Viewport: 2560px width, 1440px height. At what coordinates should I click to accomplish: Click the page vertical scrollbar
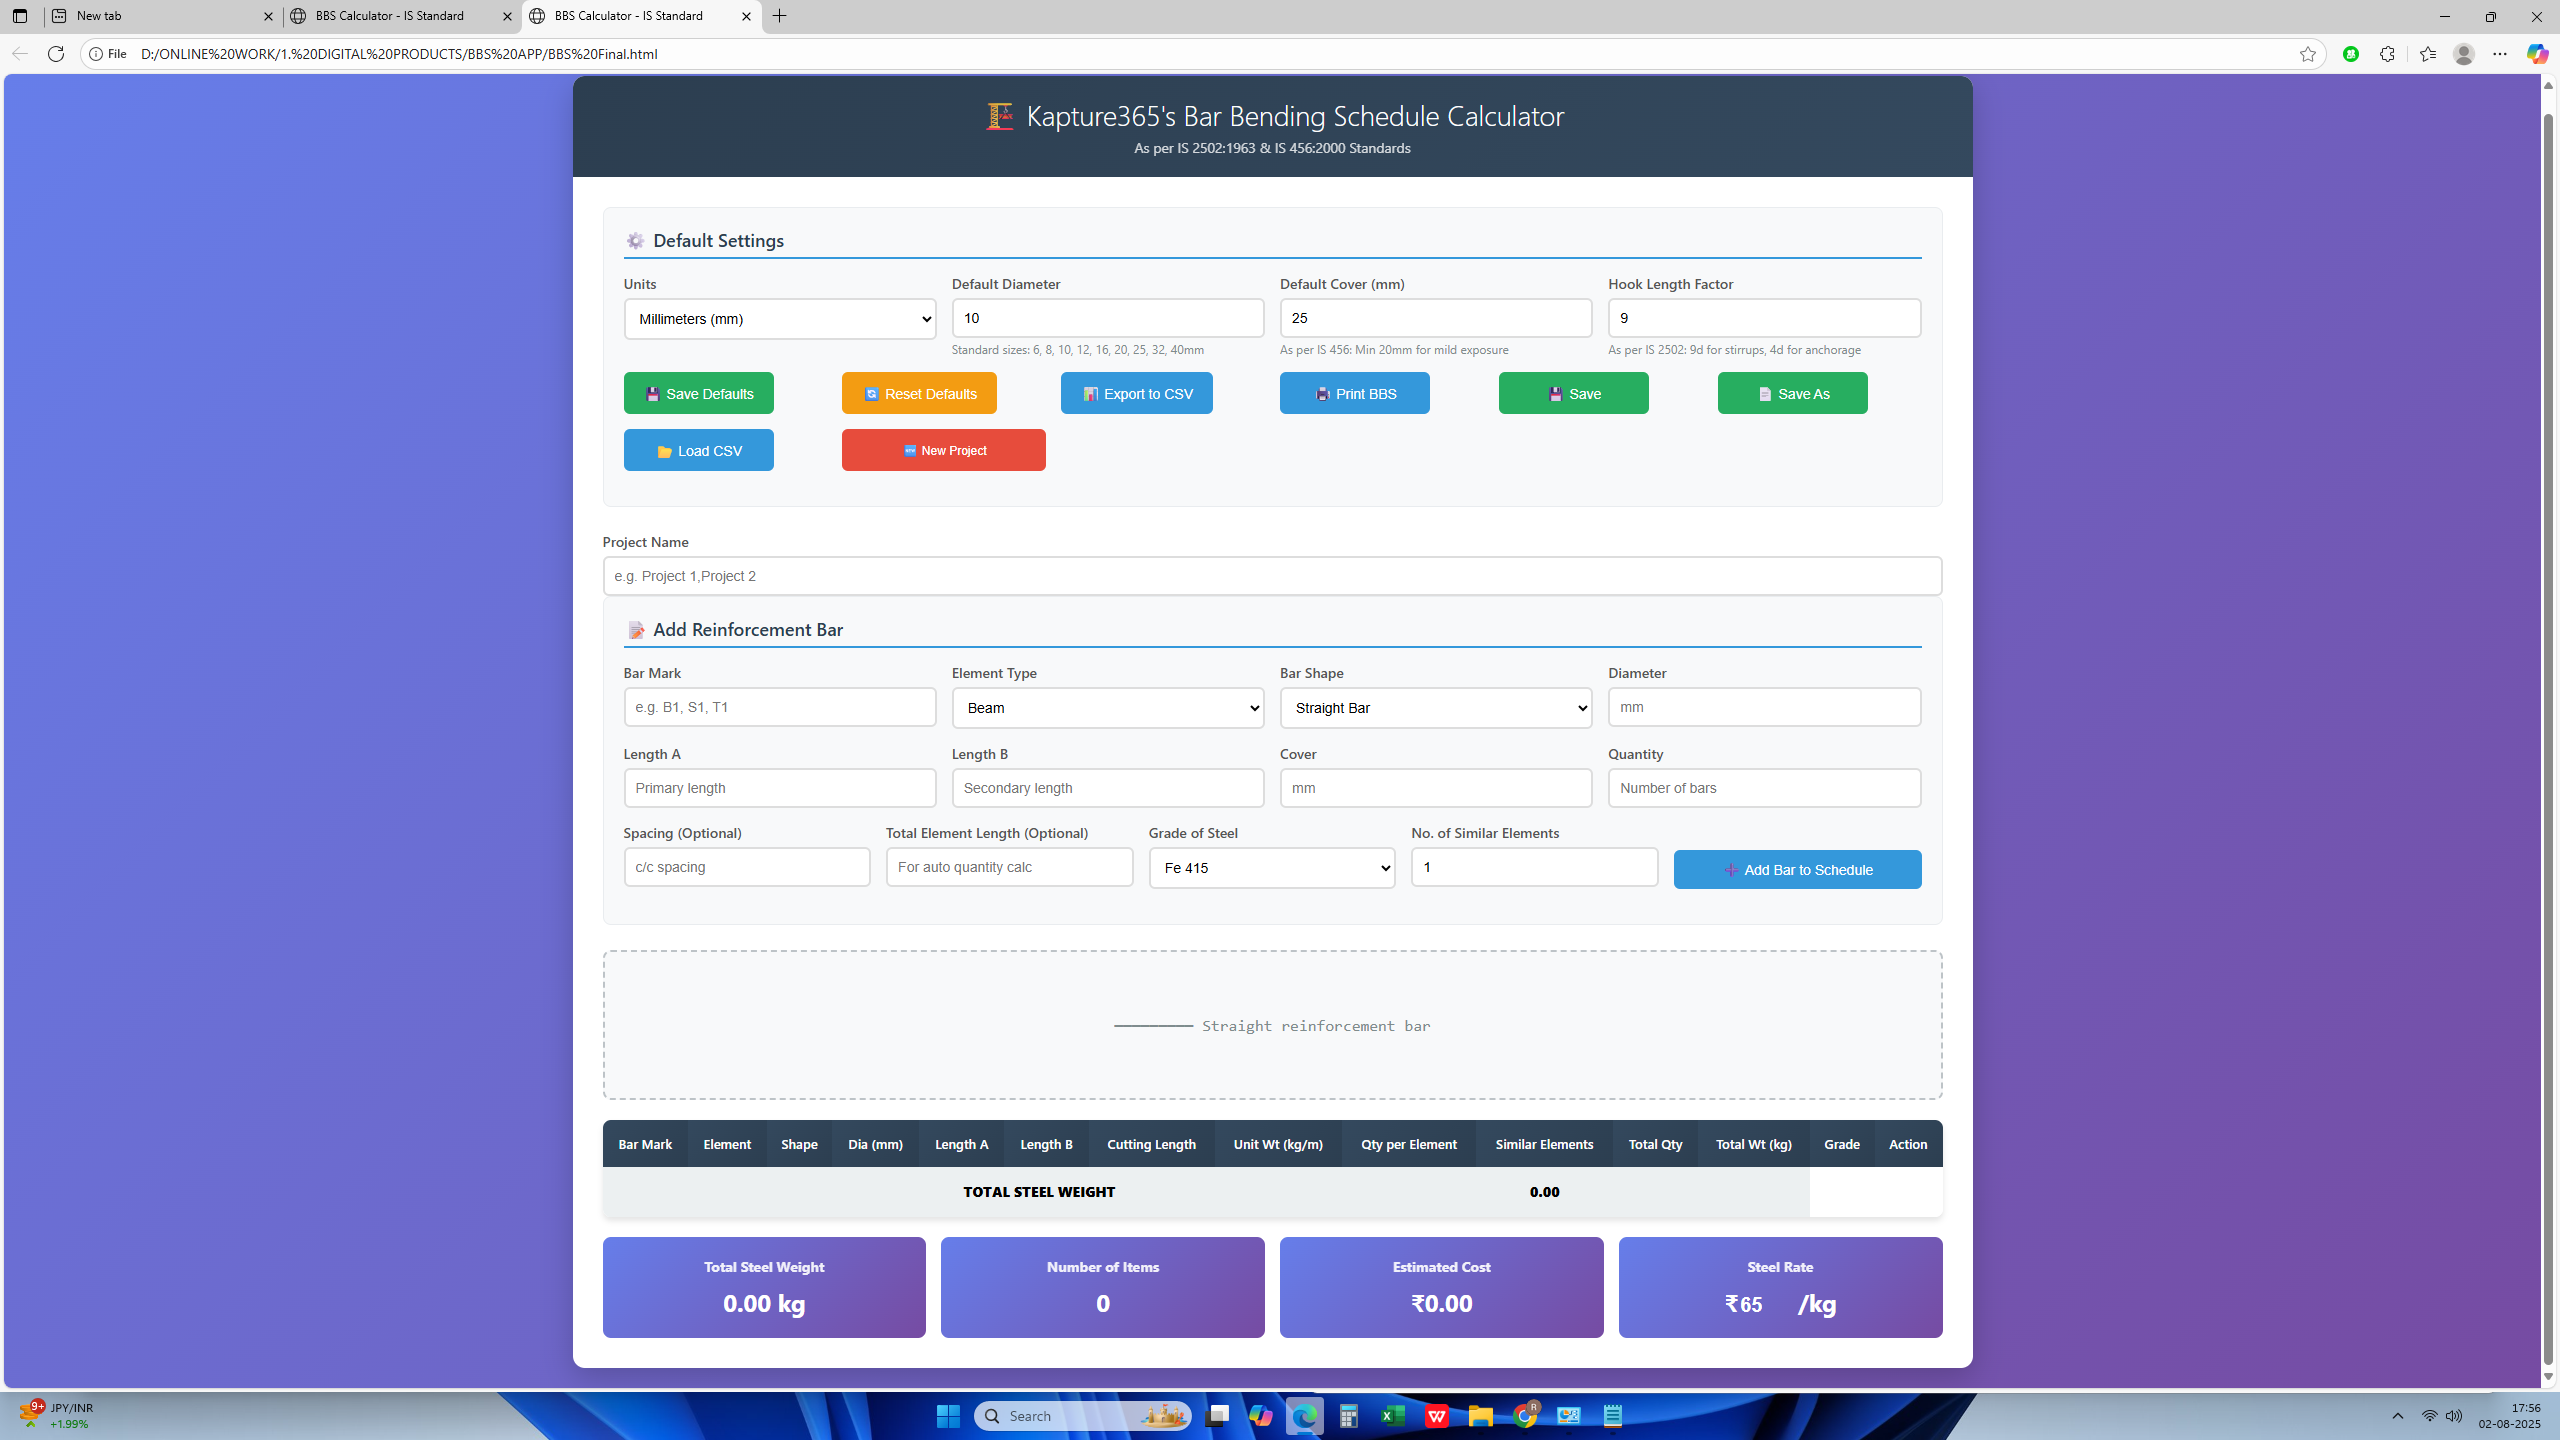pos(2547,740)
